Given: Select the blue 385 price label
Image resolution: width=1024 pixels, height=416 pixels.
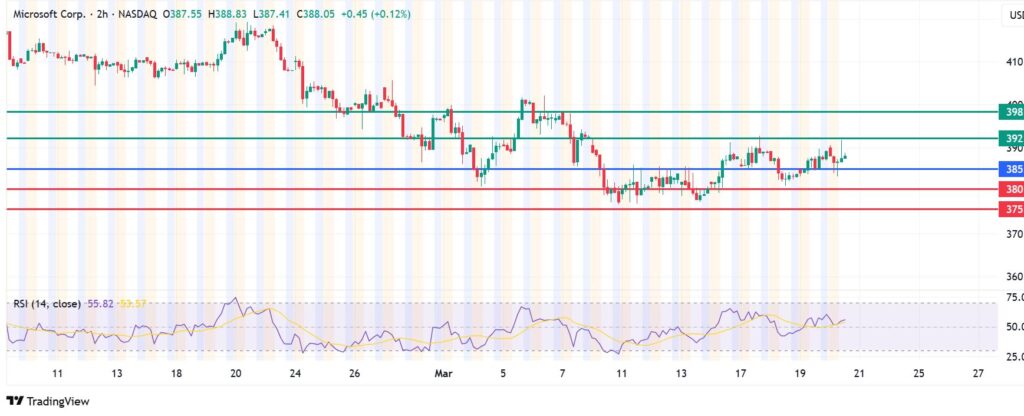Looking at the screenshot, I should (x=1010, y=169).
